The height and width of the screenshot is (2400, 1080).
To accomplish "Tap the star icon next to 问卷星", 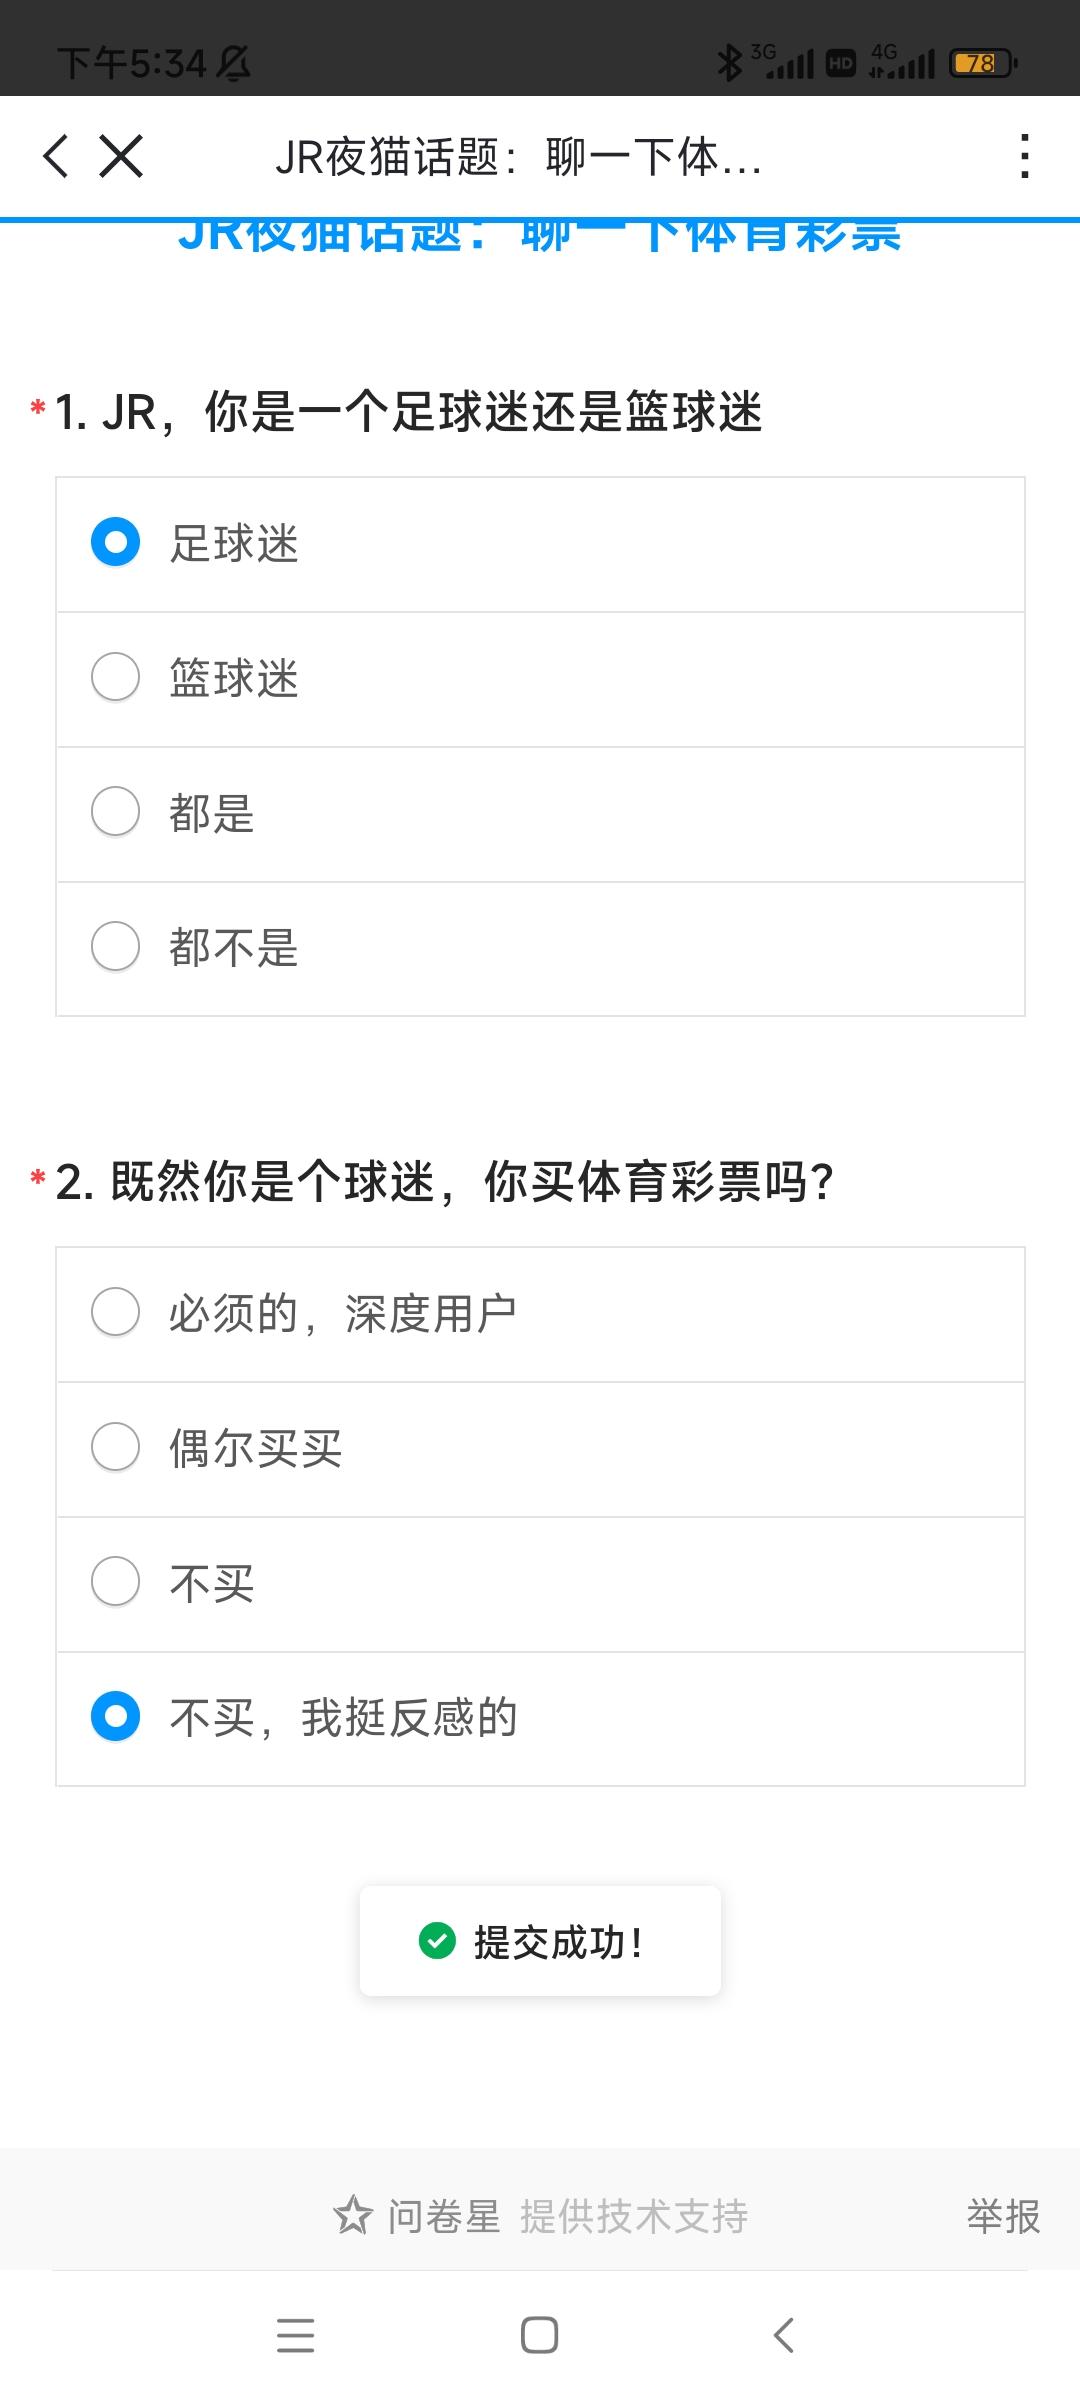I will click(x=353, y=2216).
